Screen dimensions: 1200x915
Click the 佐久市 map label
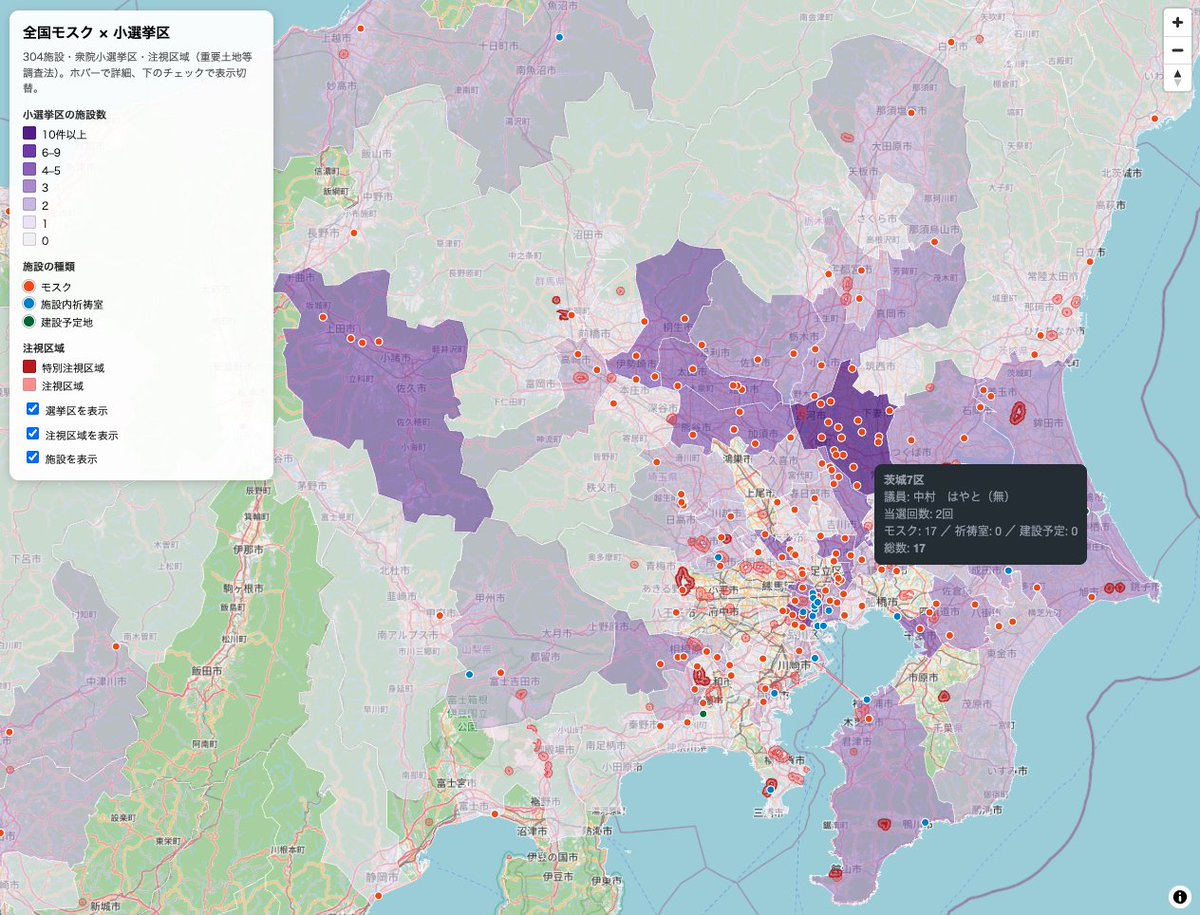pos(411,386)
